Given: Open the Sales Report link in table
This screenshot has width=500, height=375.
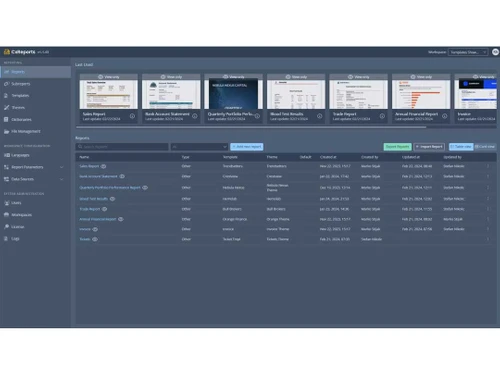Looking at the screenshot, I should 89,166.
